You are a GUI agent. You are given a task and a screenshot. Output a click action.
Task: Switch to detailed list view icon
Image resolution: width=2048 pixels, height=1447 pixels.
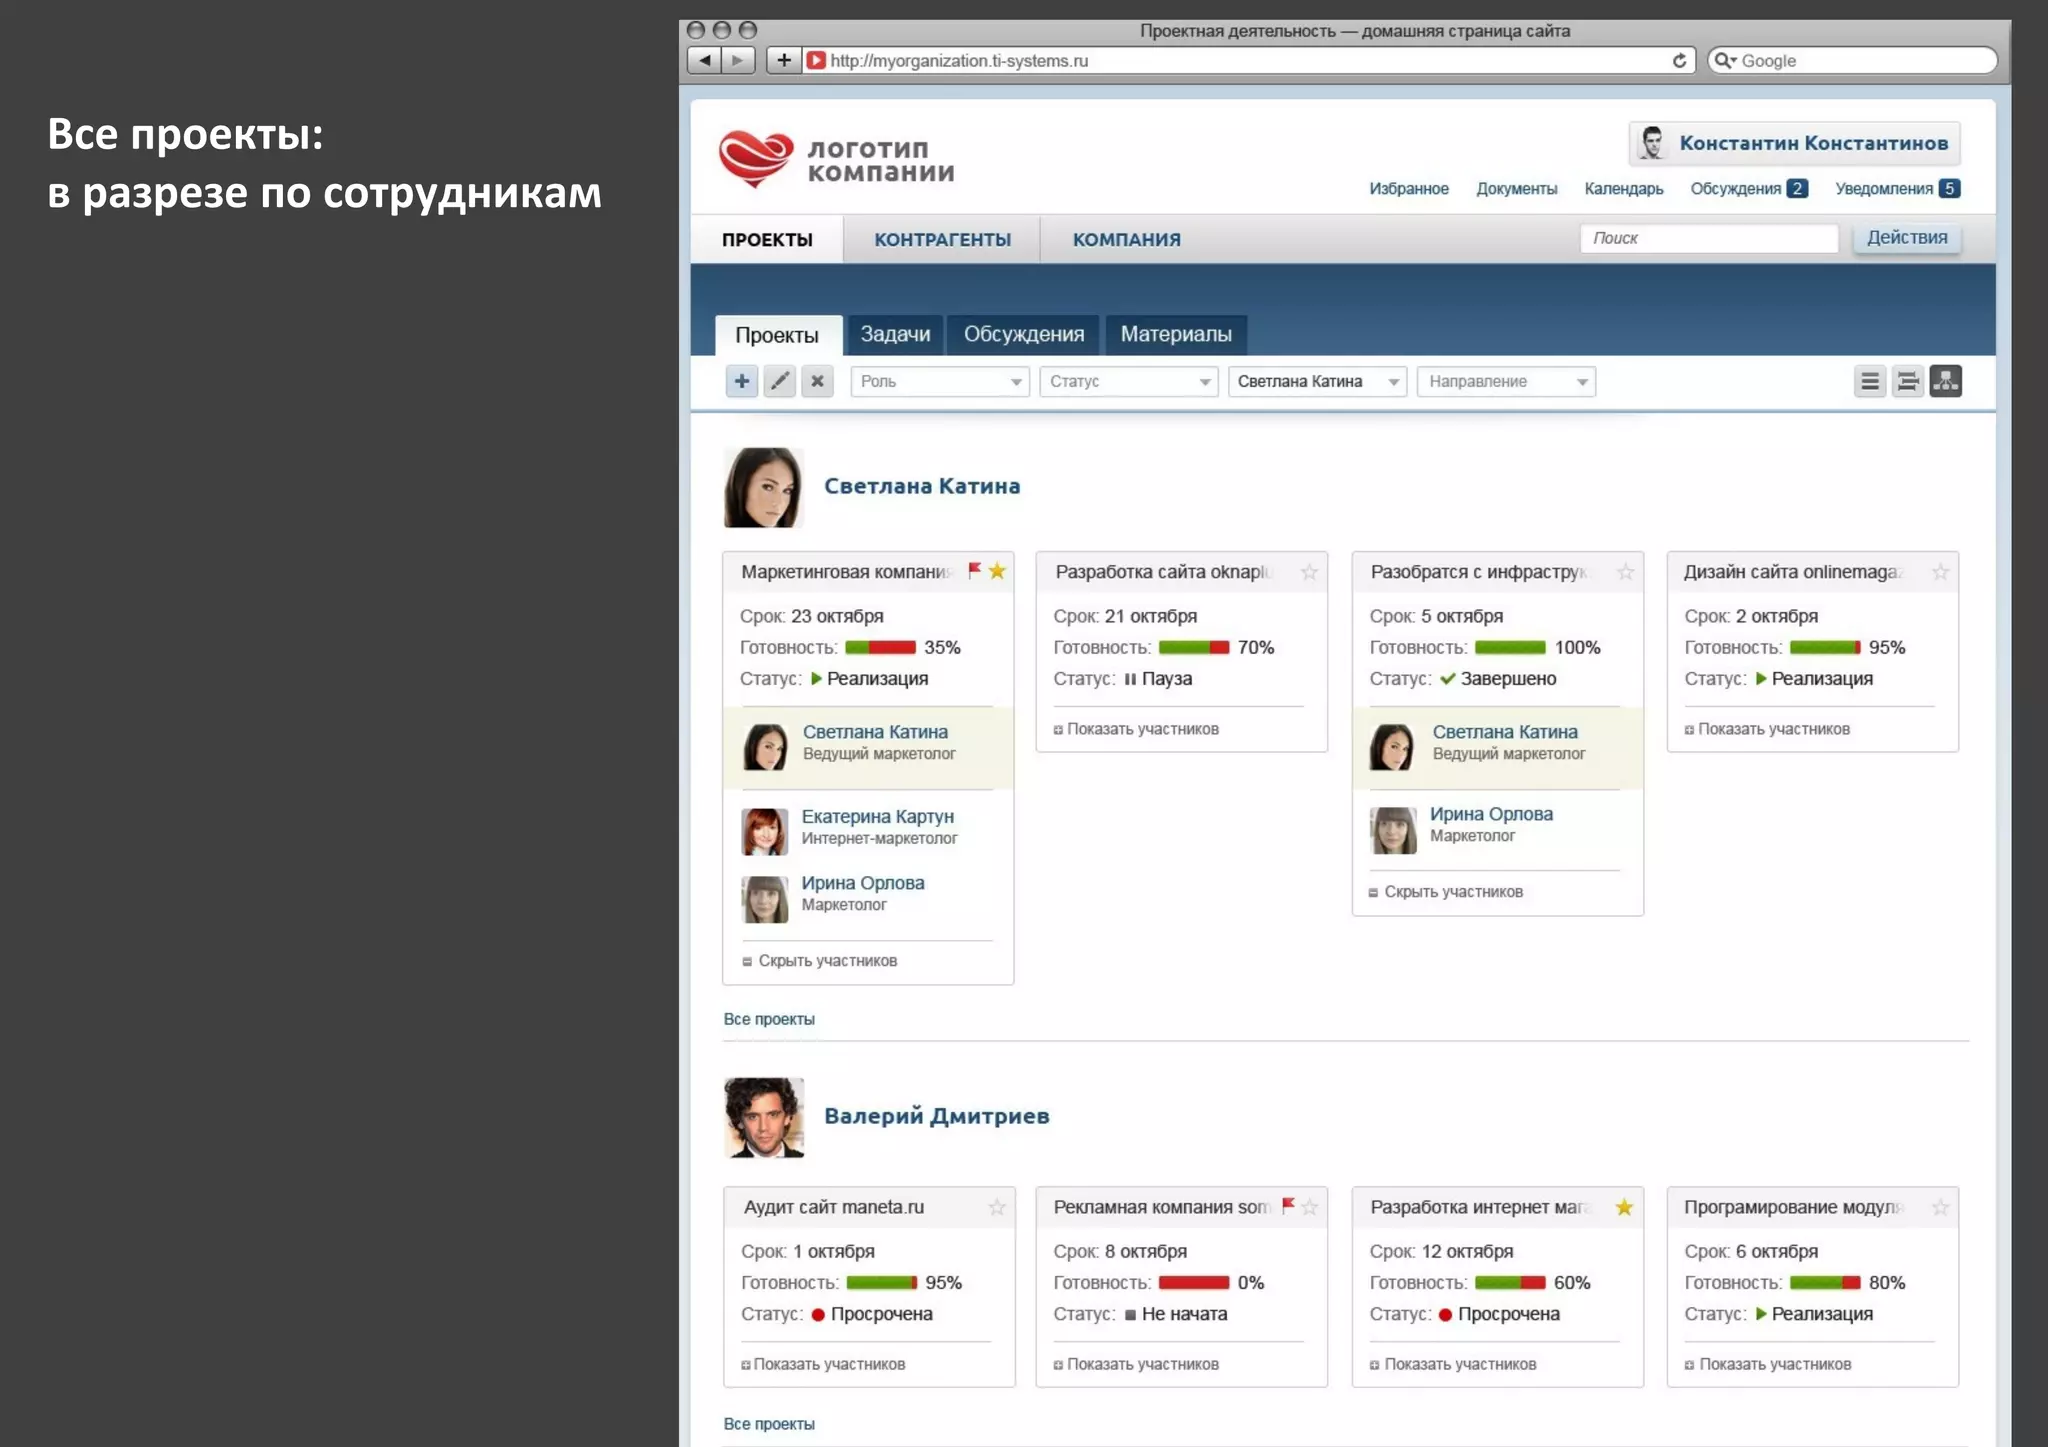tap(1907, 381)
